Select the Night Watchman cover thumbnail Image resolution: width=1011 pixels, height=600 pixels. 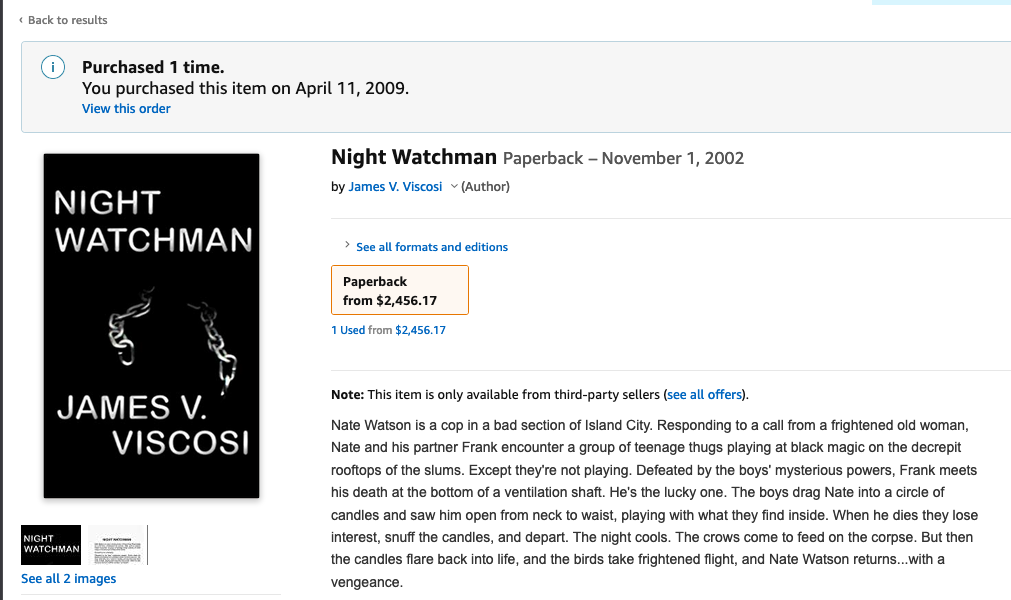point(51,544)
